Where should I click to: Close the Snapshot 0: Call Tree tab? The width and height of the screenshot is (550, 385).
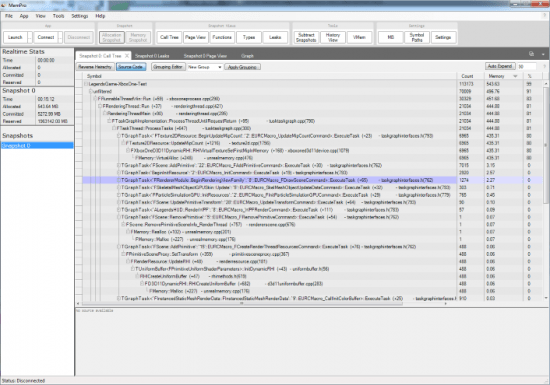tap(127, 56)
